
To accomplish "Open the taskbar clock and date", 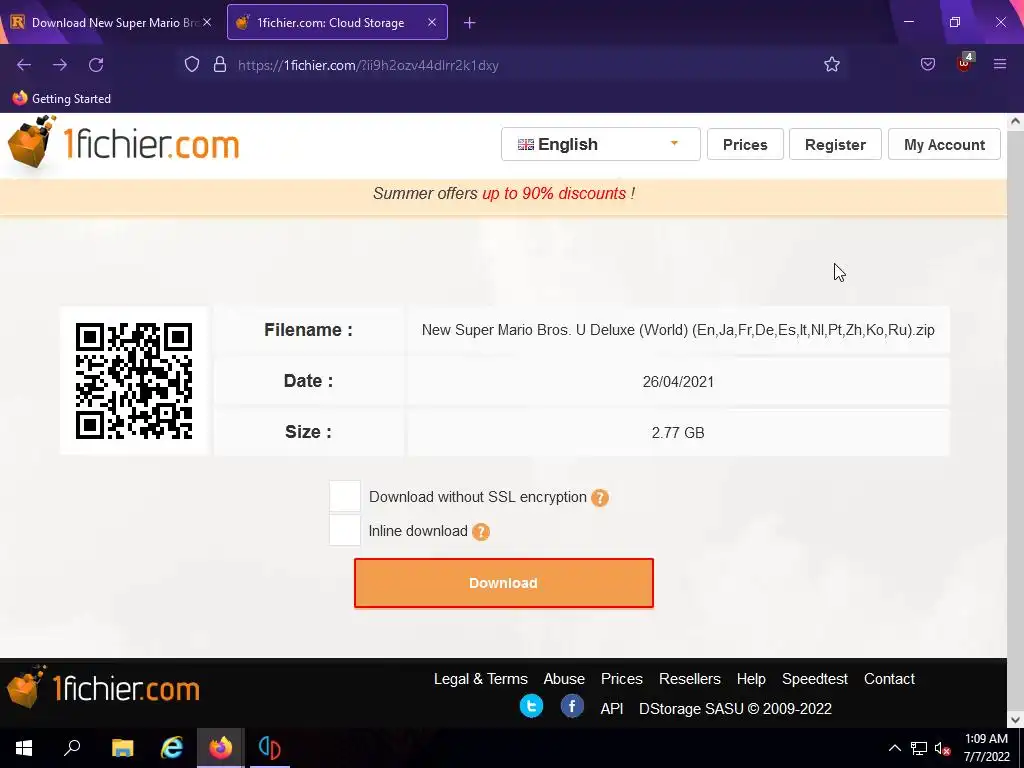I will tap(986, 748).
